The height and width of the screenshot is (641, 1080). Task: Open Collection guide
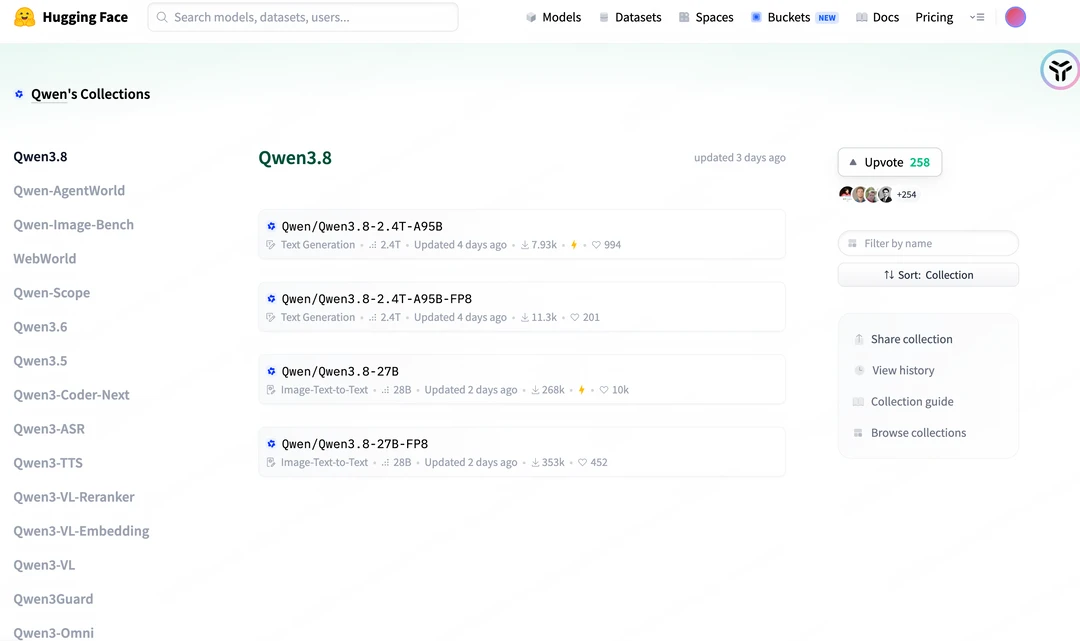coord(912,401)
